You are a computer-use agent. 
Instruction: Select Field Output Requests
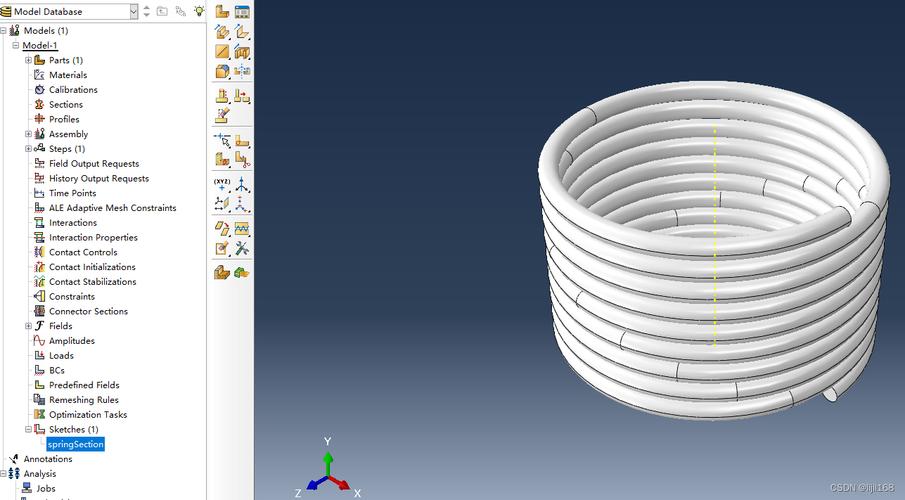click(94, 164)
